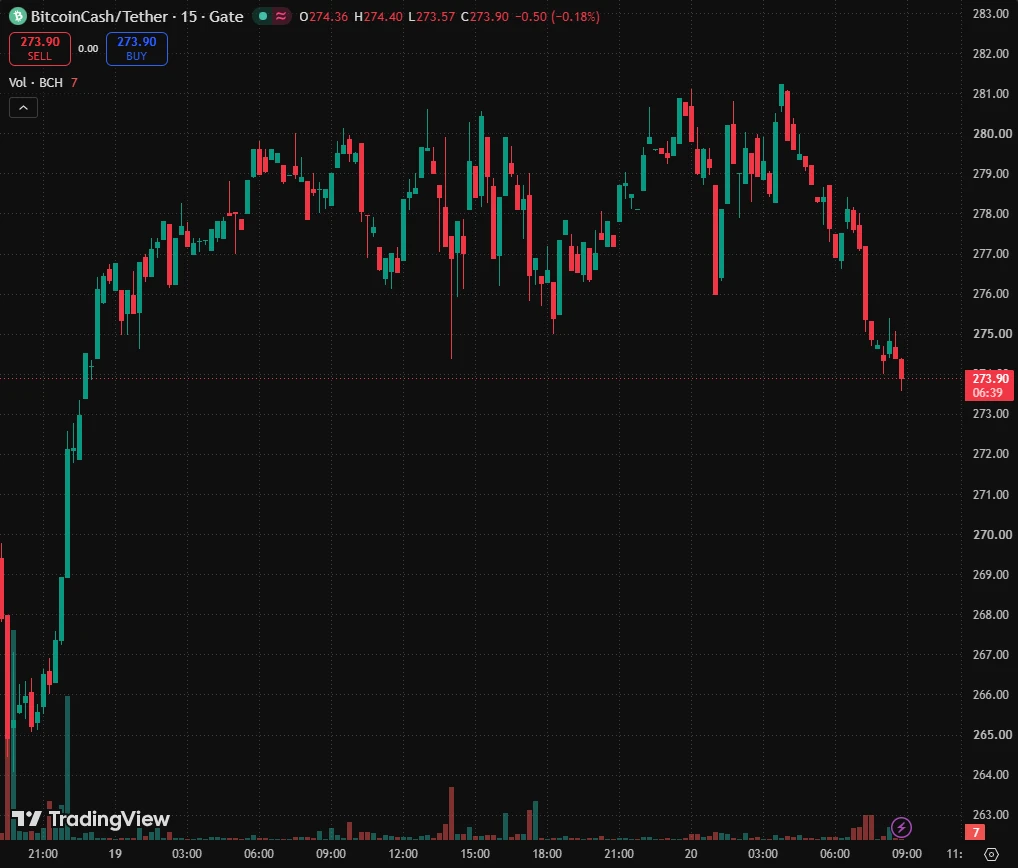Click the red 273.90 SELL button
The height and width of the screenshot is (868, 1018).
pyautogui.click(x=40, y=49)
